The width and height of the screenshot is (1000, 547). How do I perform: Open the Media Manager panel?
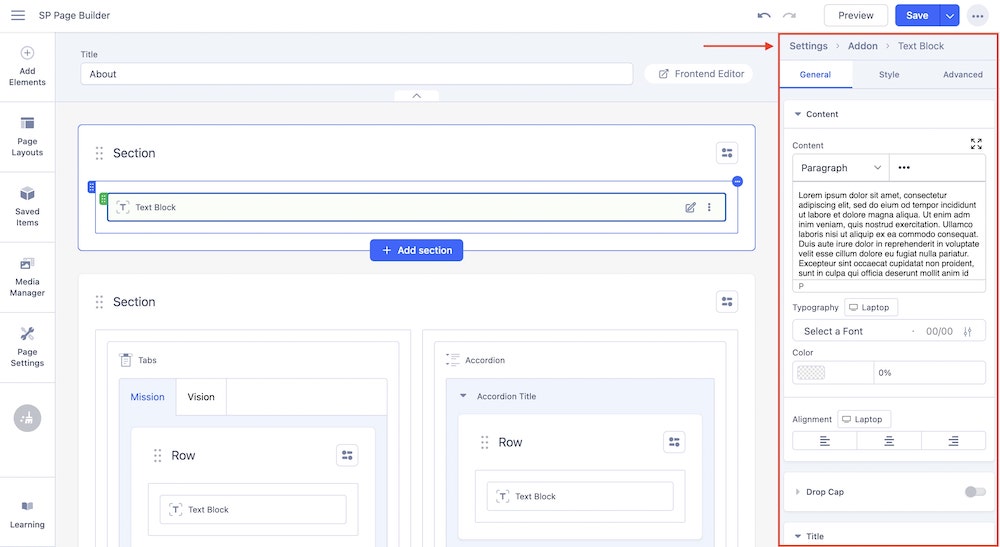(x=27, y=277)
